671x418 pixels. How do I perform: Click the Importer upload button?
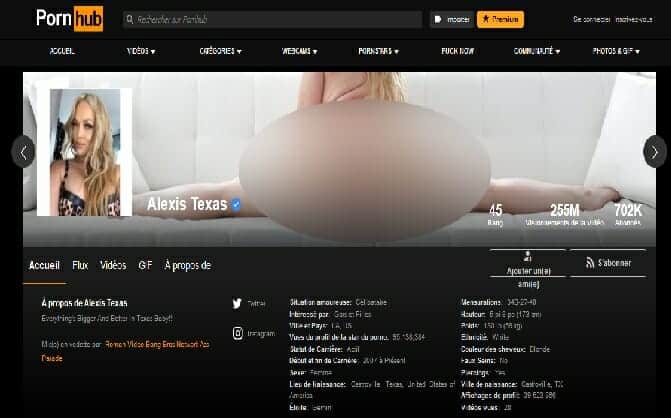(451, 19)
